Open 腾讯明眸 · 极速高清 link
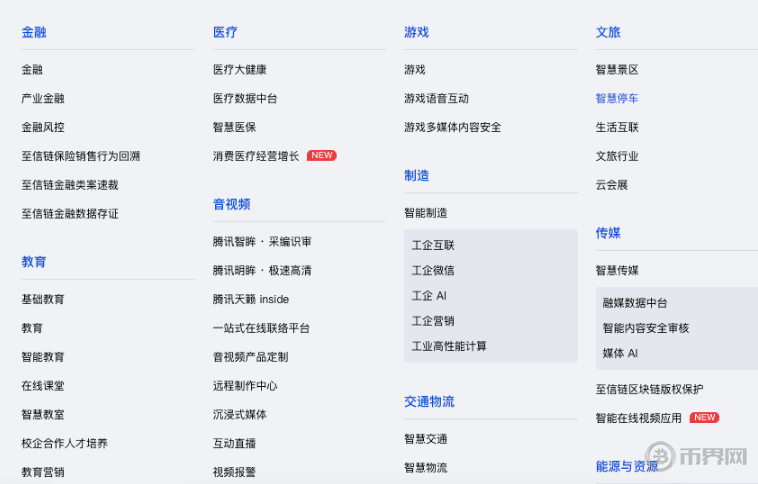 (x=262, y=270)
